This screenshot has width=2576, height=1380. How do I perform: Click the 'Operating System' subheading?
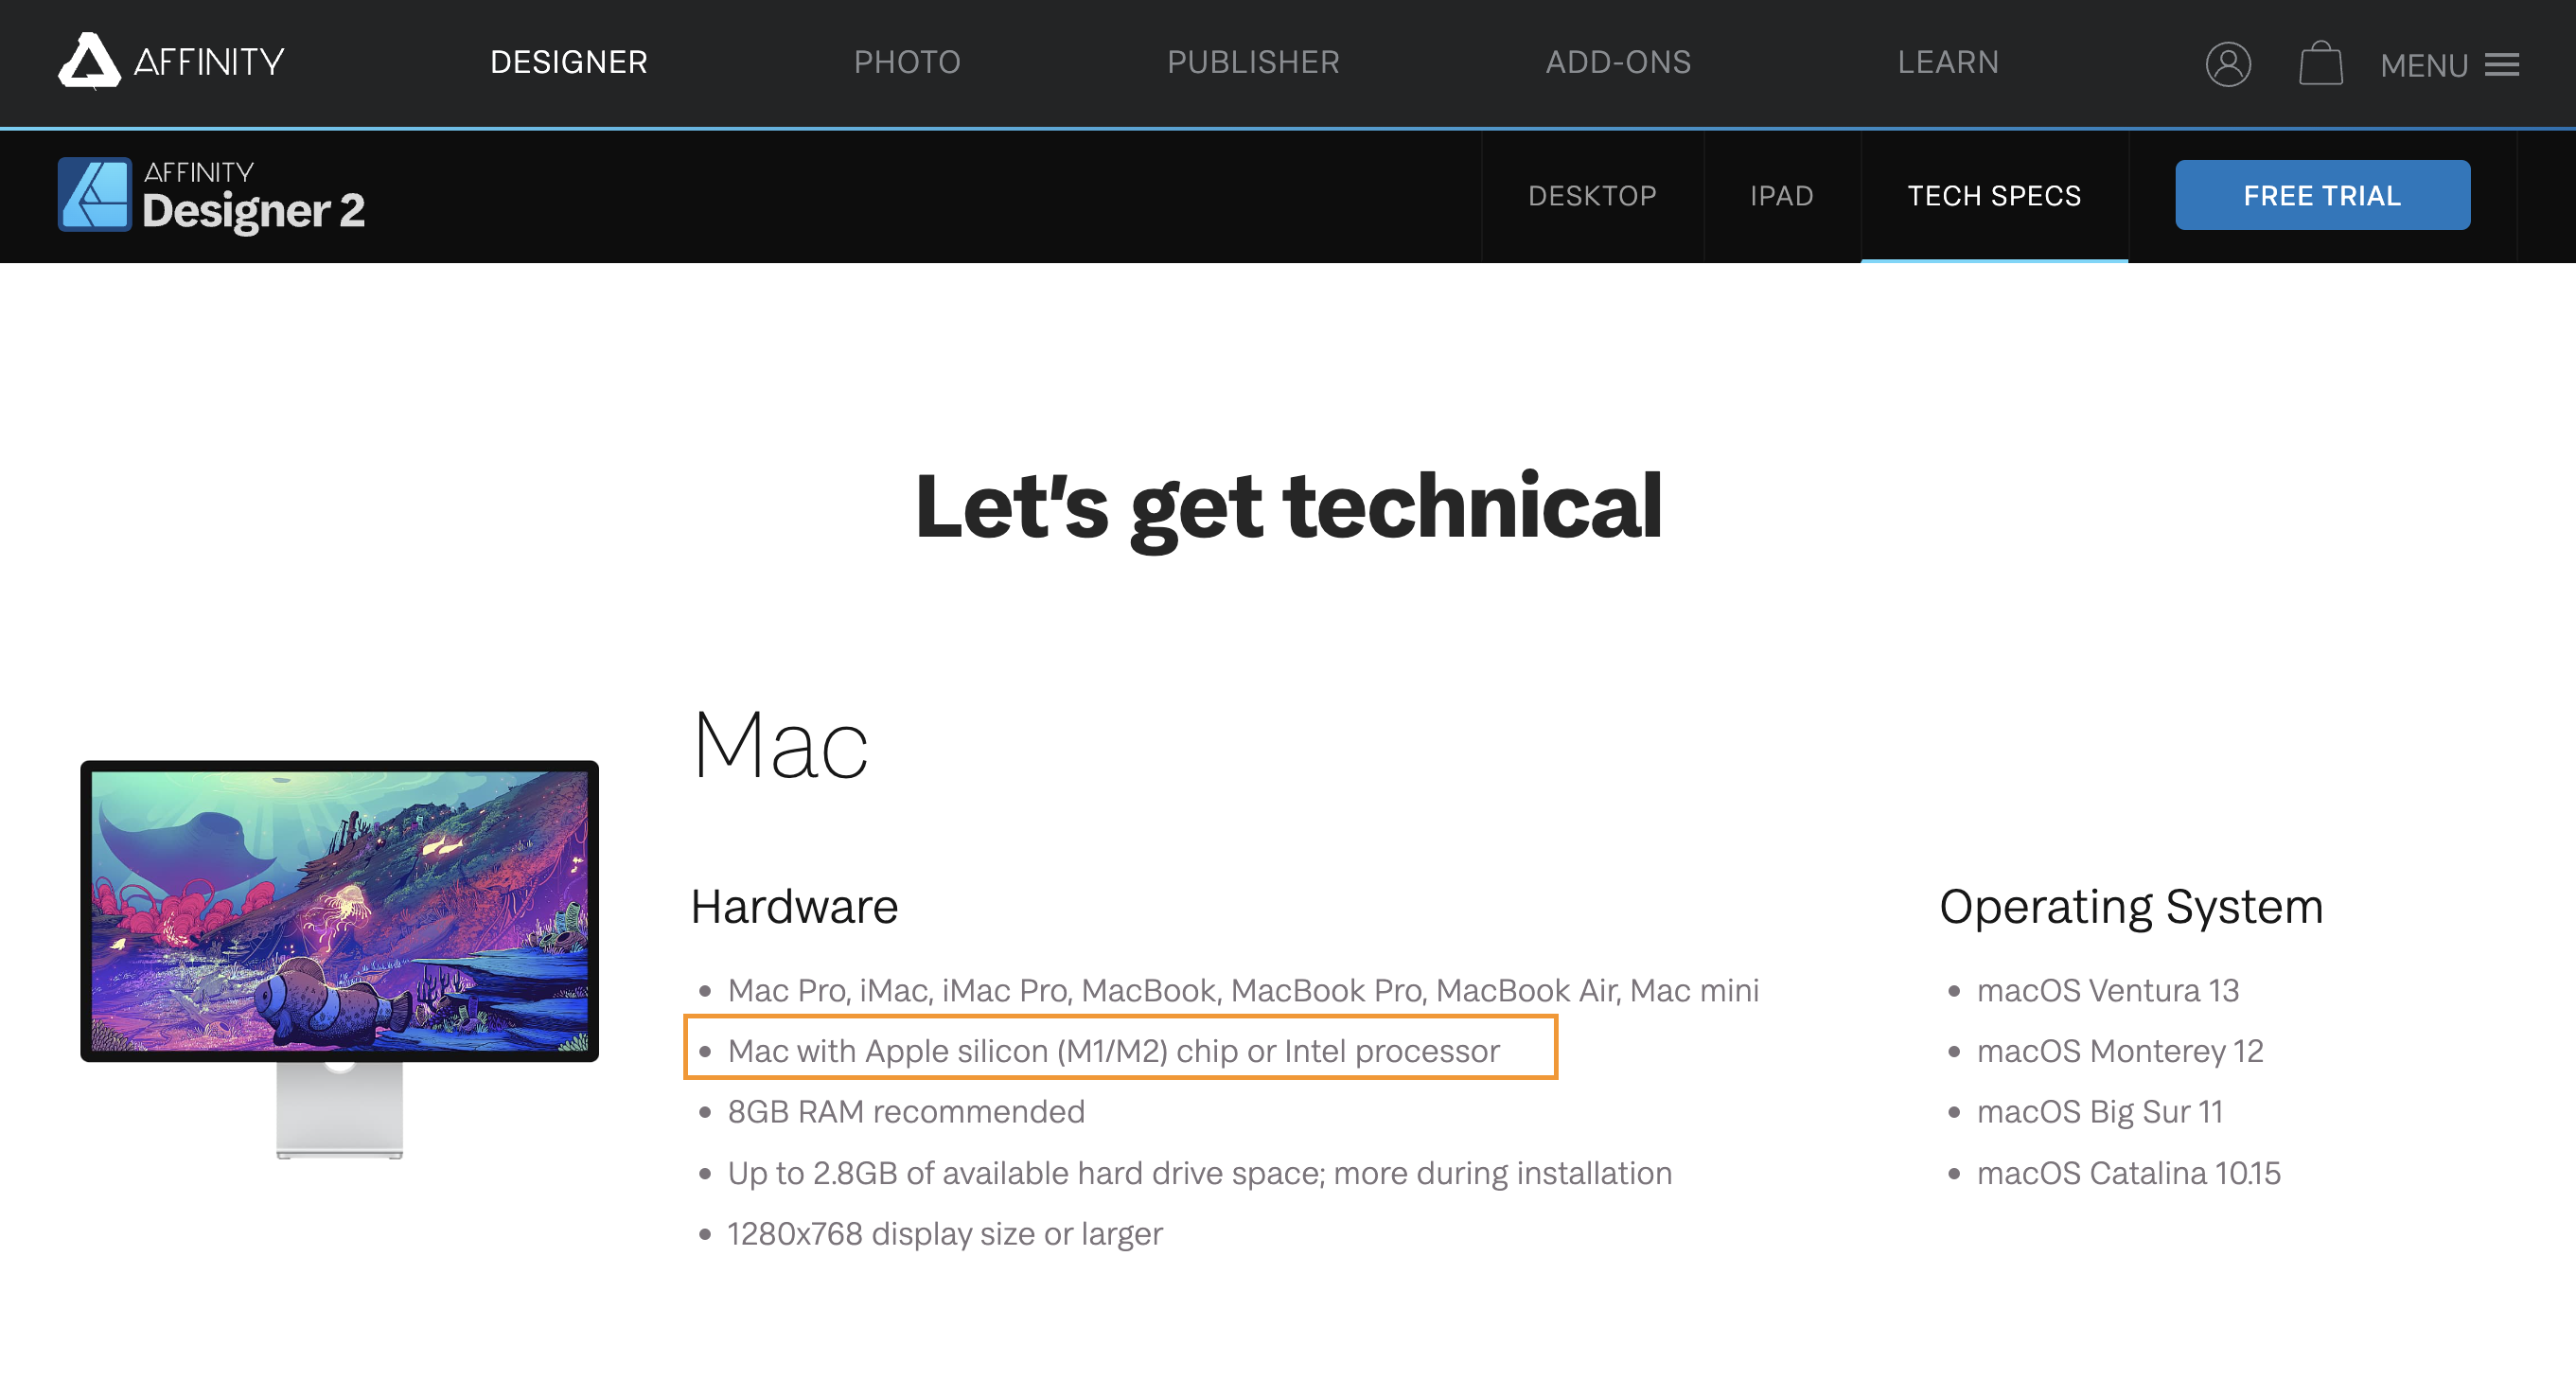pos(2131,907)
